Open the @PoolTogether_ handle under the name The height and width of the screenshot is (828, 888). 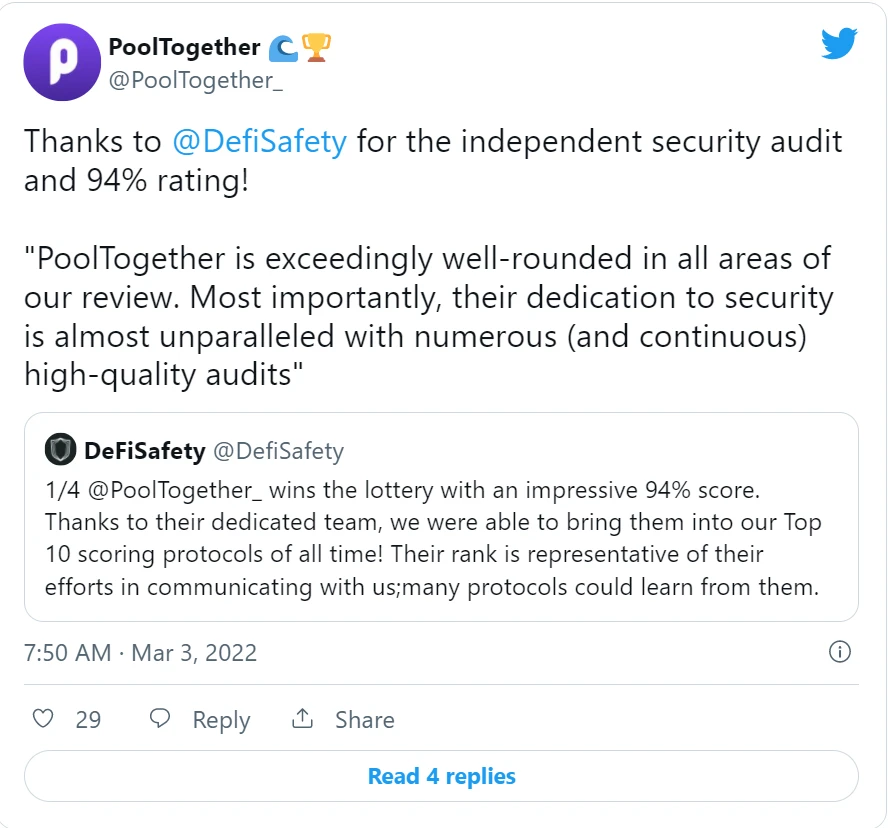(x=195, y=80)
